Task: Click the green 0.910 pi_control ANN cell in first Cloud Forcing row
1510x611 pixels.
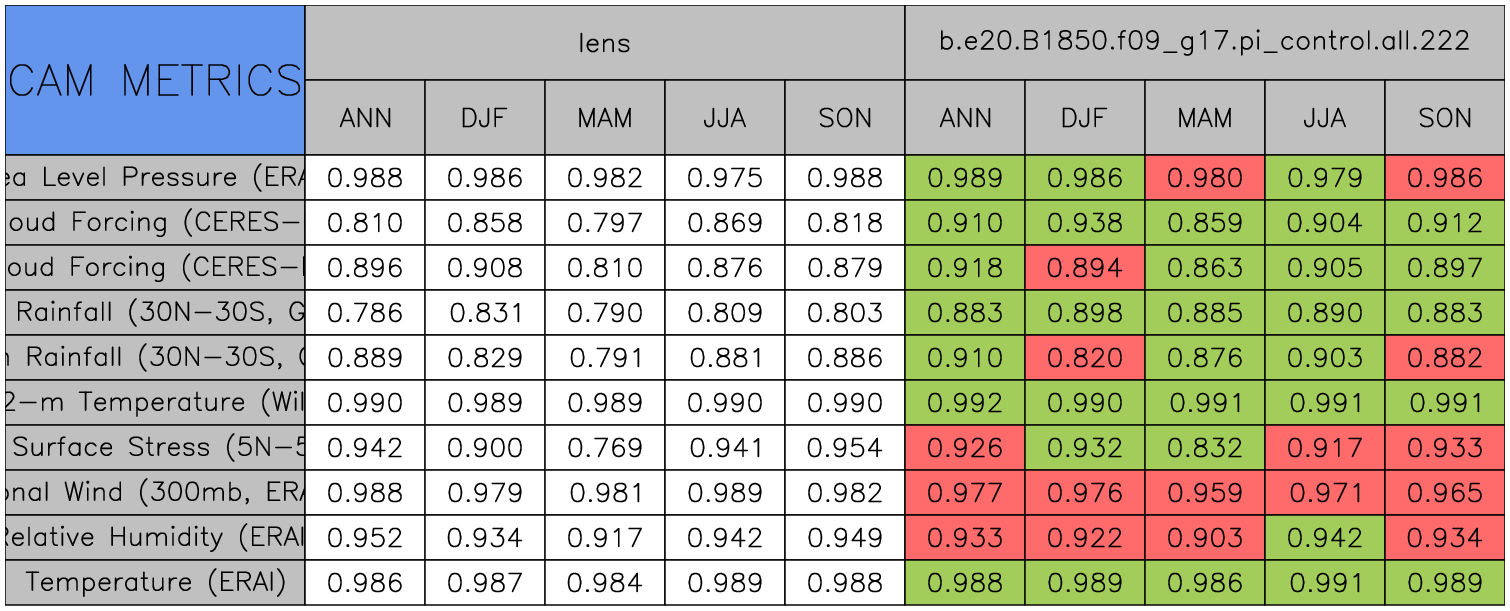Action: click(x=964, y=223)
